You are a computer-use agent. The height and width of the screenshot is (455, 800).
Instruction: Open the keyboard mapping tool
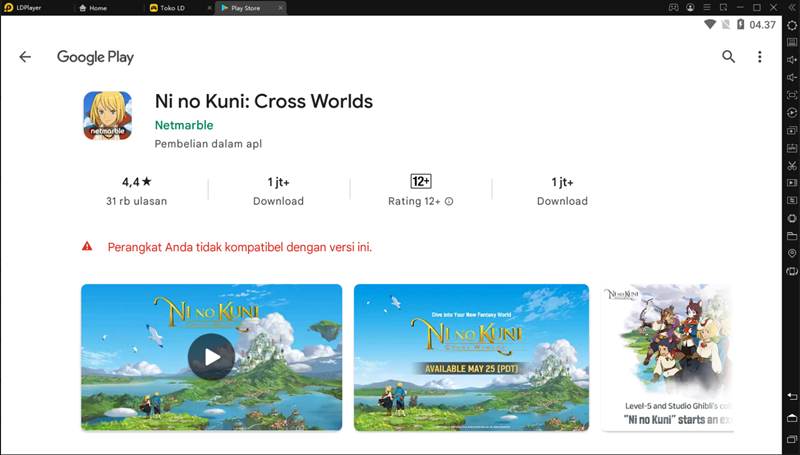point(792,42)
